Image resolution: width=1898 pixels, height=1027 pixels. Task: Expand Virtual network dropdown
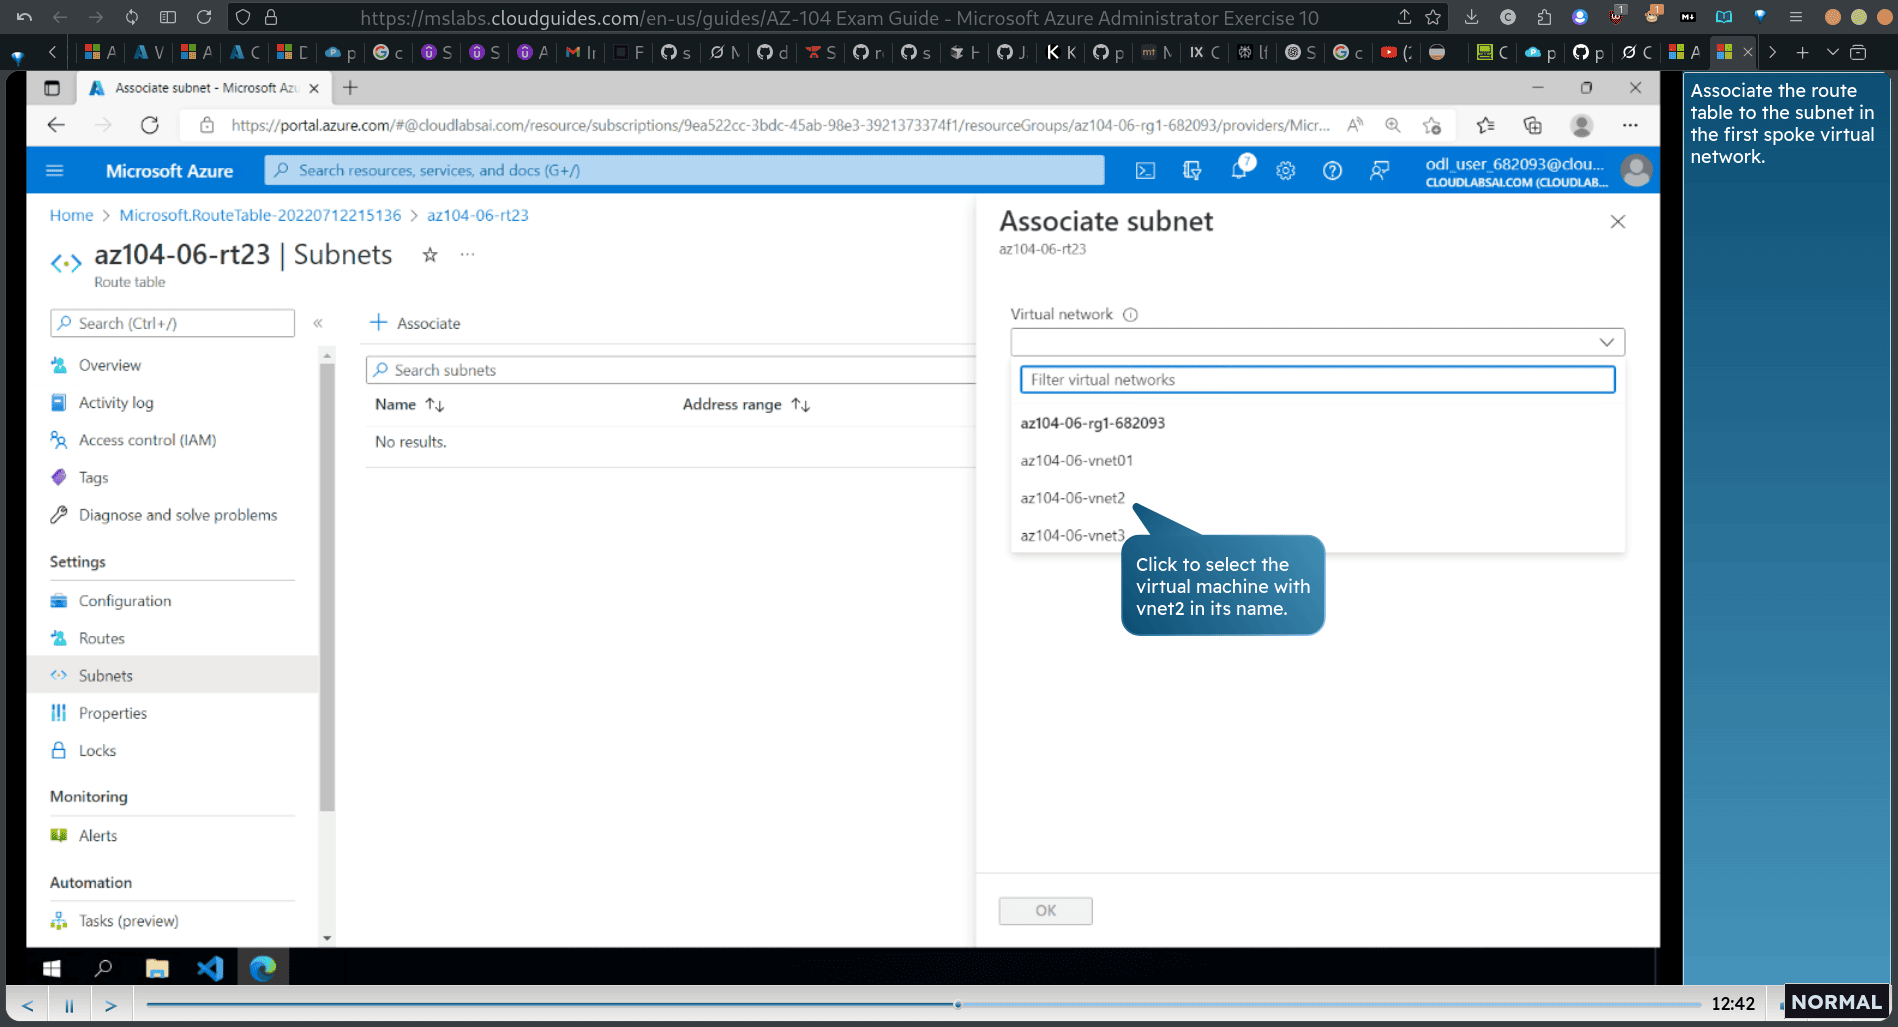click(1317, 342)
